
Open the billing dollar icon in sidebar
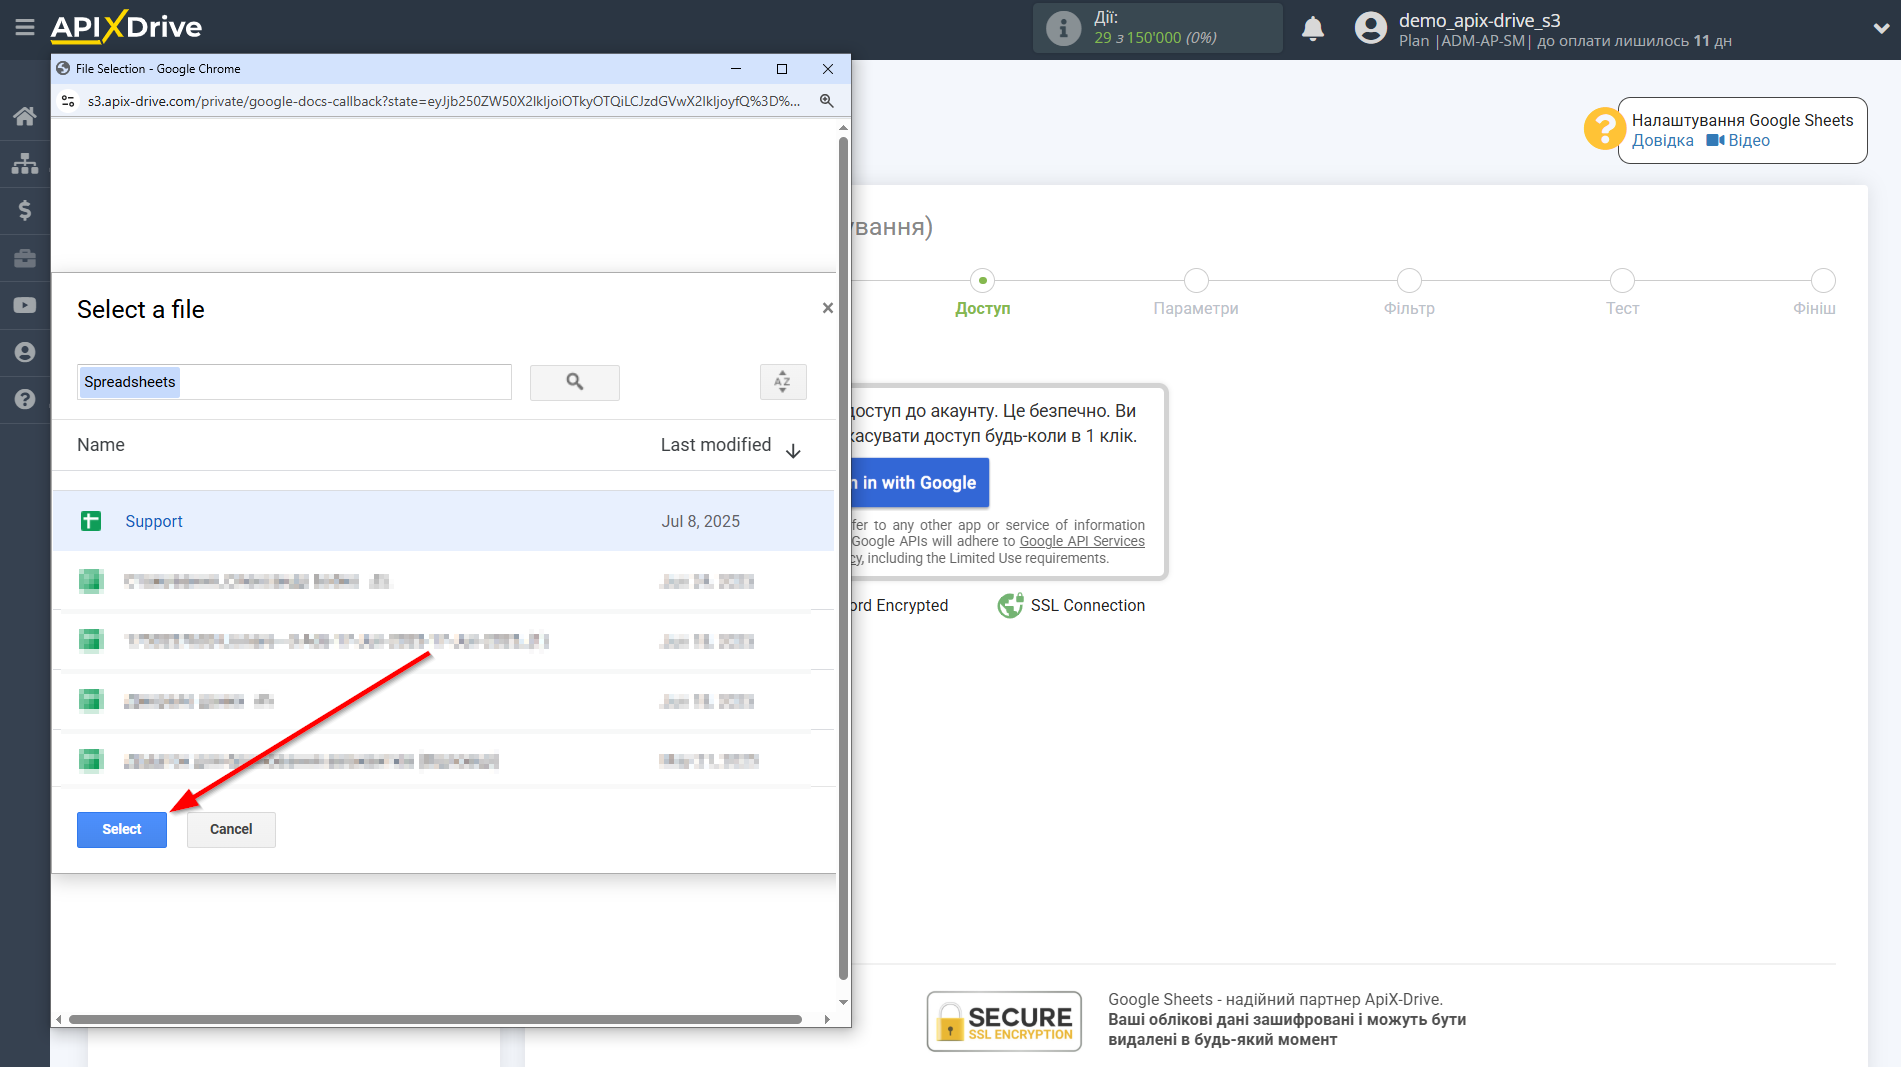[25, 210]
